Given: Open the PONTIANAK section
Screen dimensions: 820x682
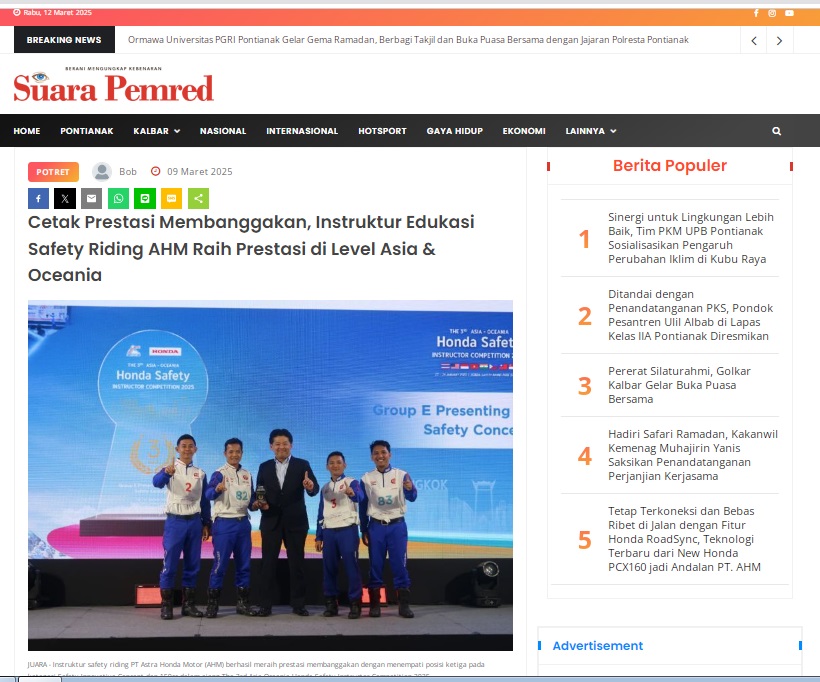Looking at the screenshot, I should (87, 131).
